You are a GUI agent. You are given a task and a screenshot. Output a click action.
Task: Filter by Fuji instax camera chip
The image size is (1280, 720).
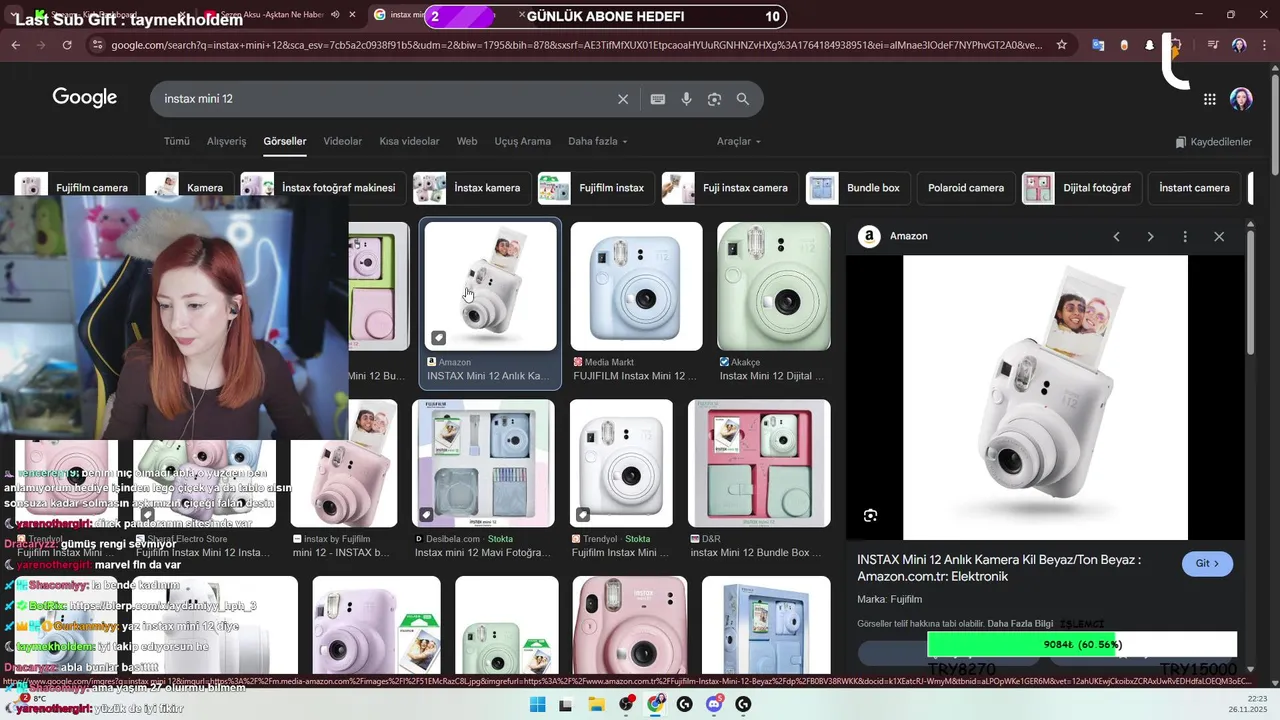(x=730, y=188)
